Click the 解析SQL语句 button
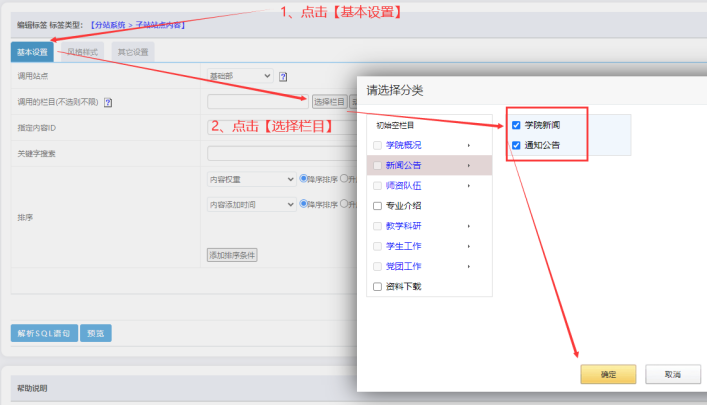The image size is (708, 406). point(43,332)
